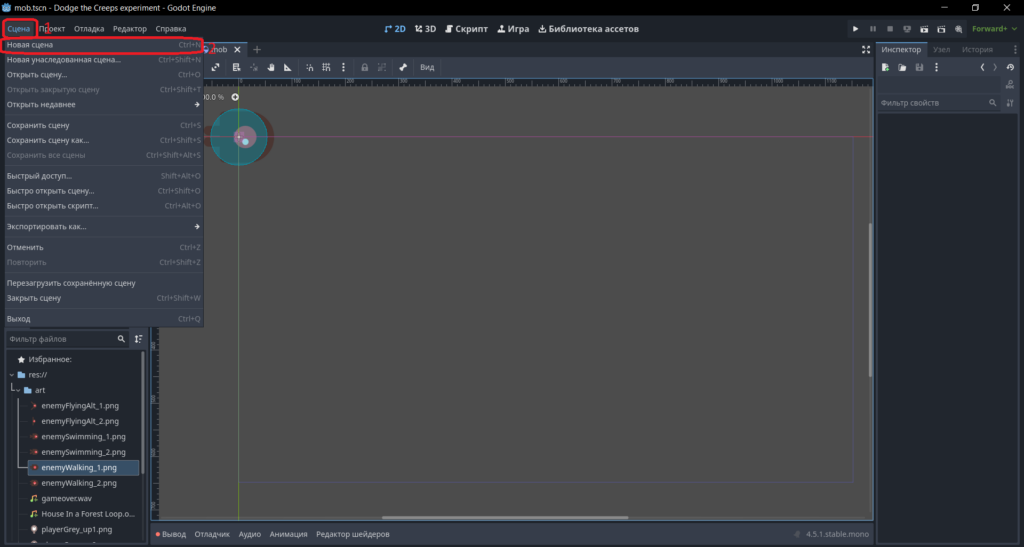
Task: Run the current scene icon
Action: point(924,29)
